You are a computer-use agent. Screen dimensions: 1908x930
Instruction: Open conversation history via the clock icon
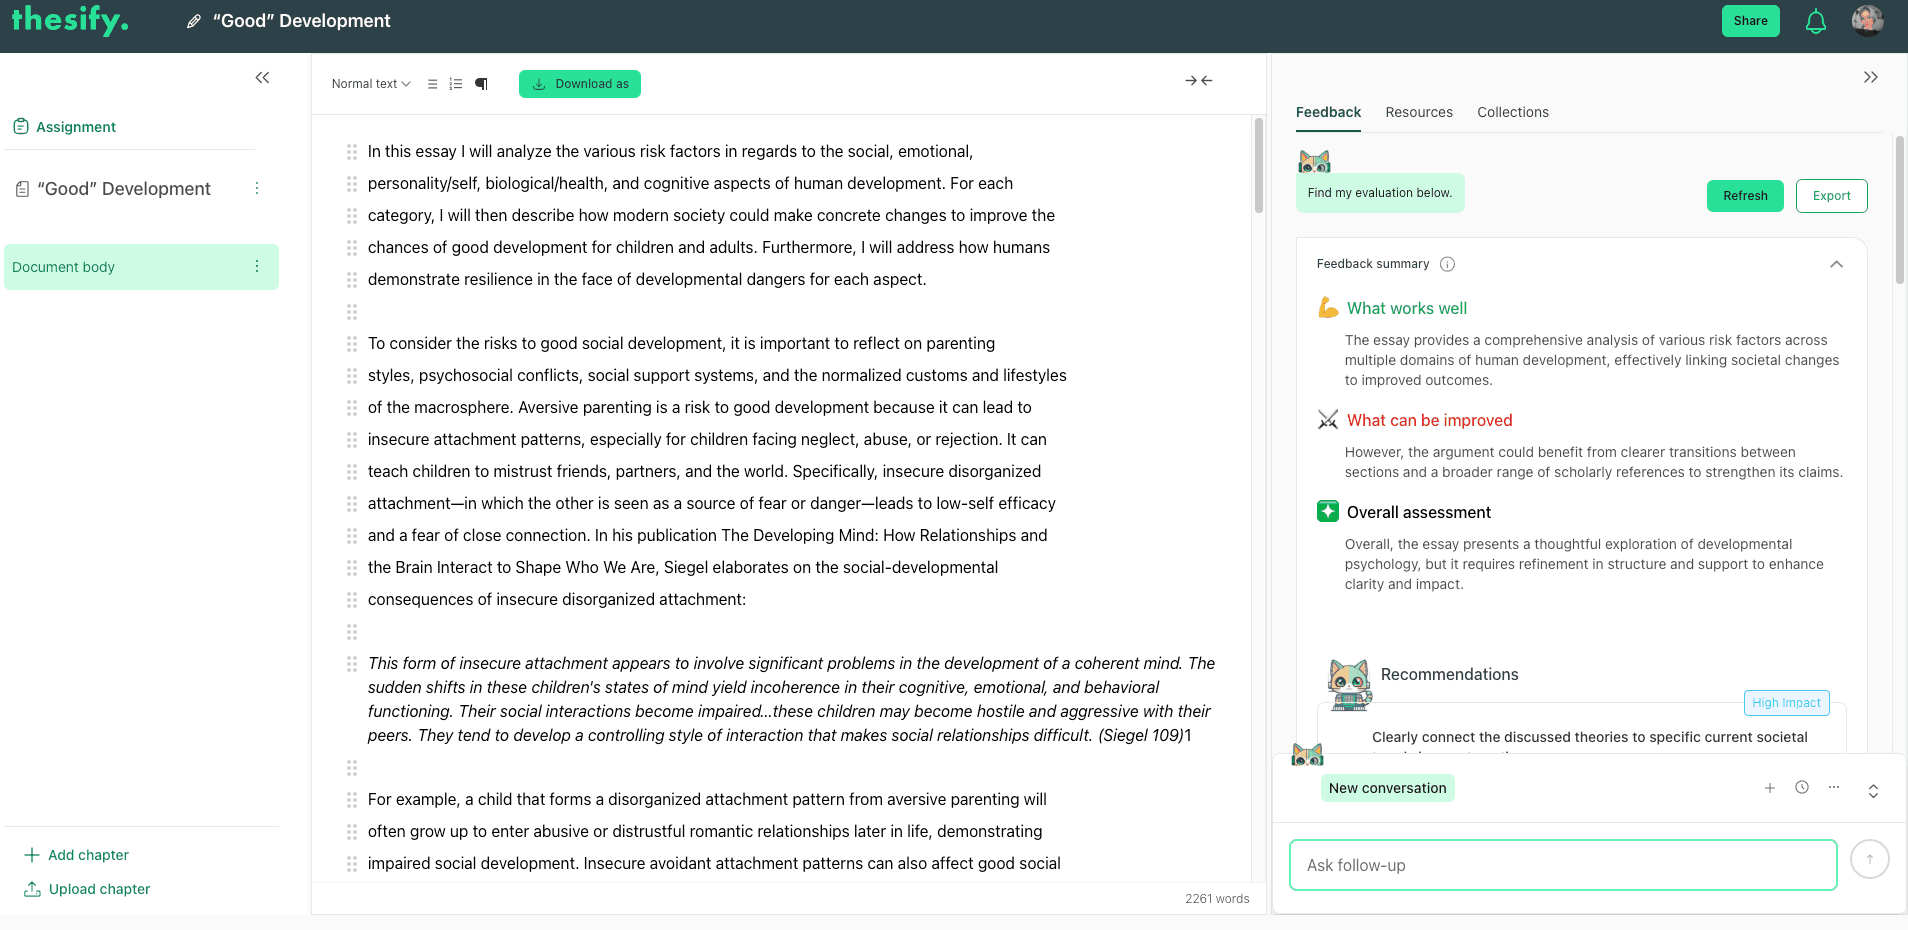tap(1802, 788)
